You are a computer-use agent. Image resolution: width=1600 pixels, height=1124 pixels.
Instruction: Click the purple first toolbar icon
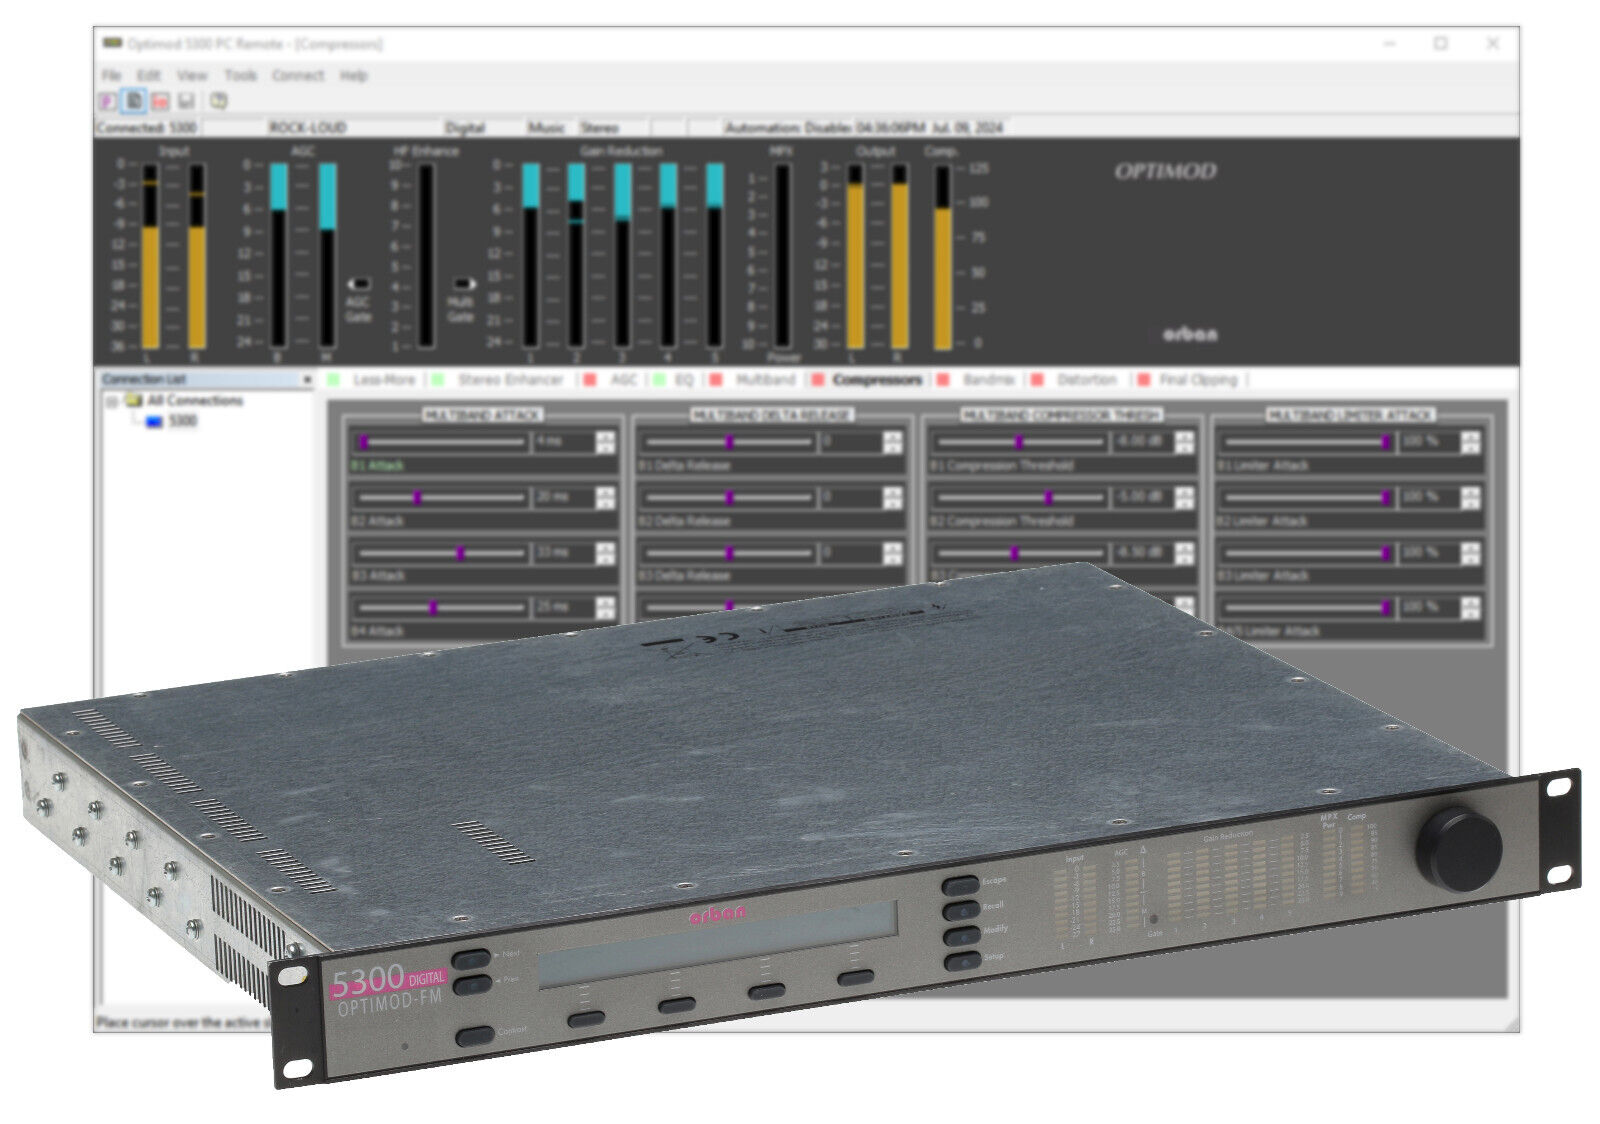[x=108, y=101]
